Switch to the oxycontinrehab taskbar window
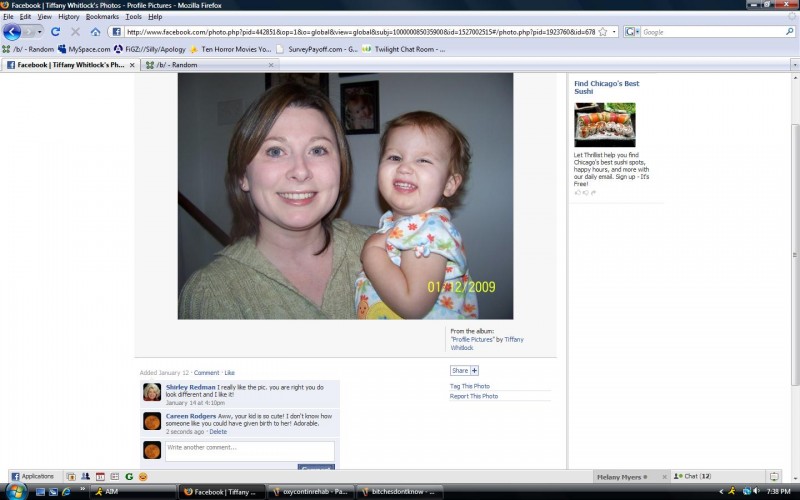This screenshot has height=500, width=800. 310,492
